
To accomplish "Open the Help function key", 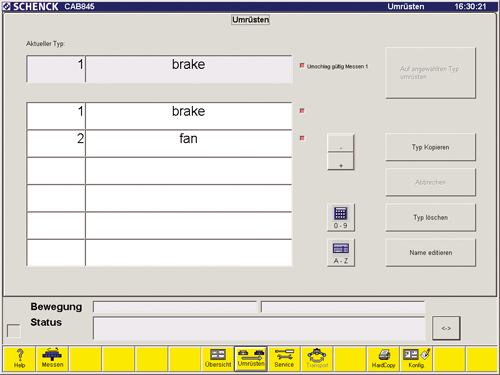I will pyautogui.click(x=19, y=359).
